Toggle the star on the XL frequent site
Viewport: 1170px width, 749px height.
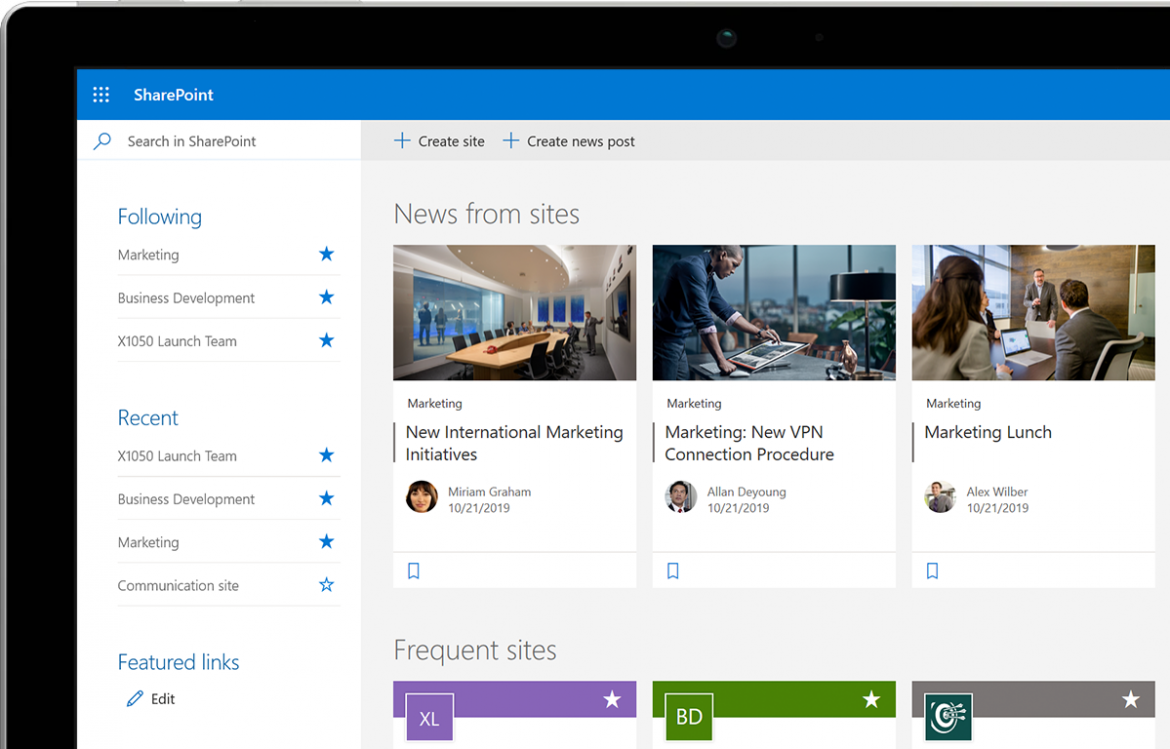[x=612, y=700]
